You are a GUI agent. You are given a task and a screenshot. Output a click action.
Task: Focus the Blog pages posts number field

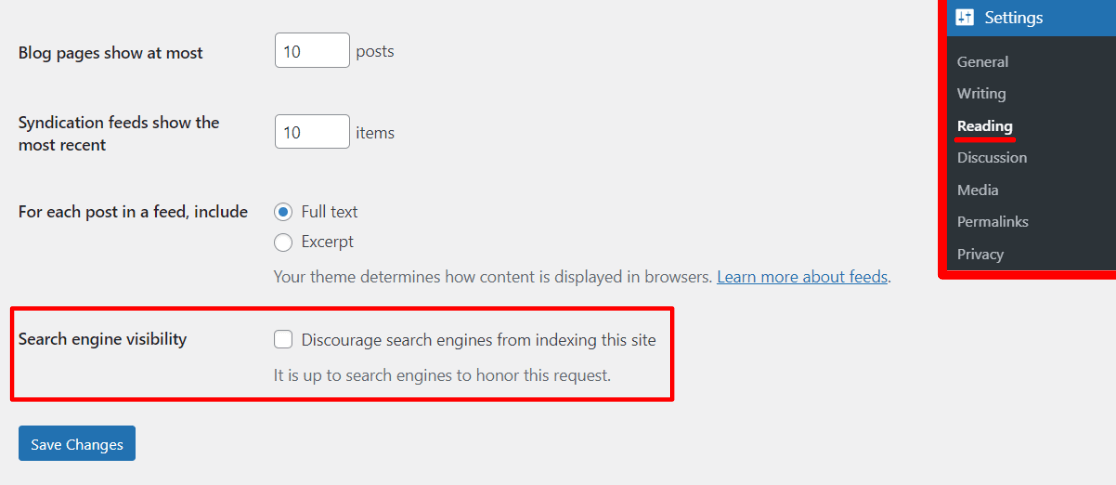point(311,51)
